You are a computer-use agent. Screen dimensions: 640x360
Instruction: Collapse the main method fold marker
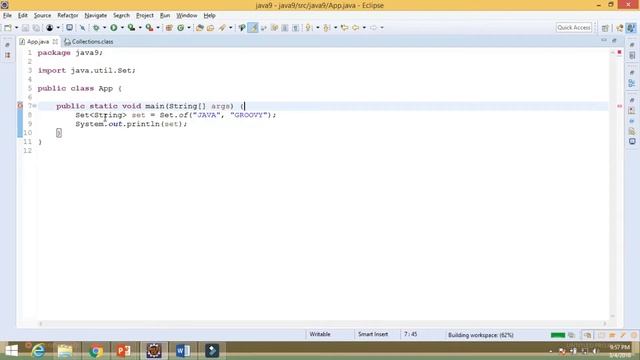(x=35, y=106)
